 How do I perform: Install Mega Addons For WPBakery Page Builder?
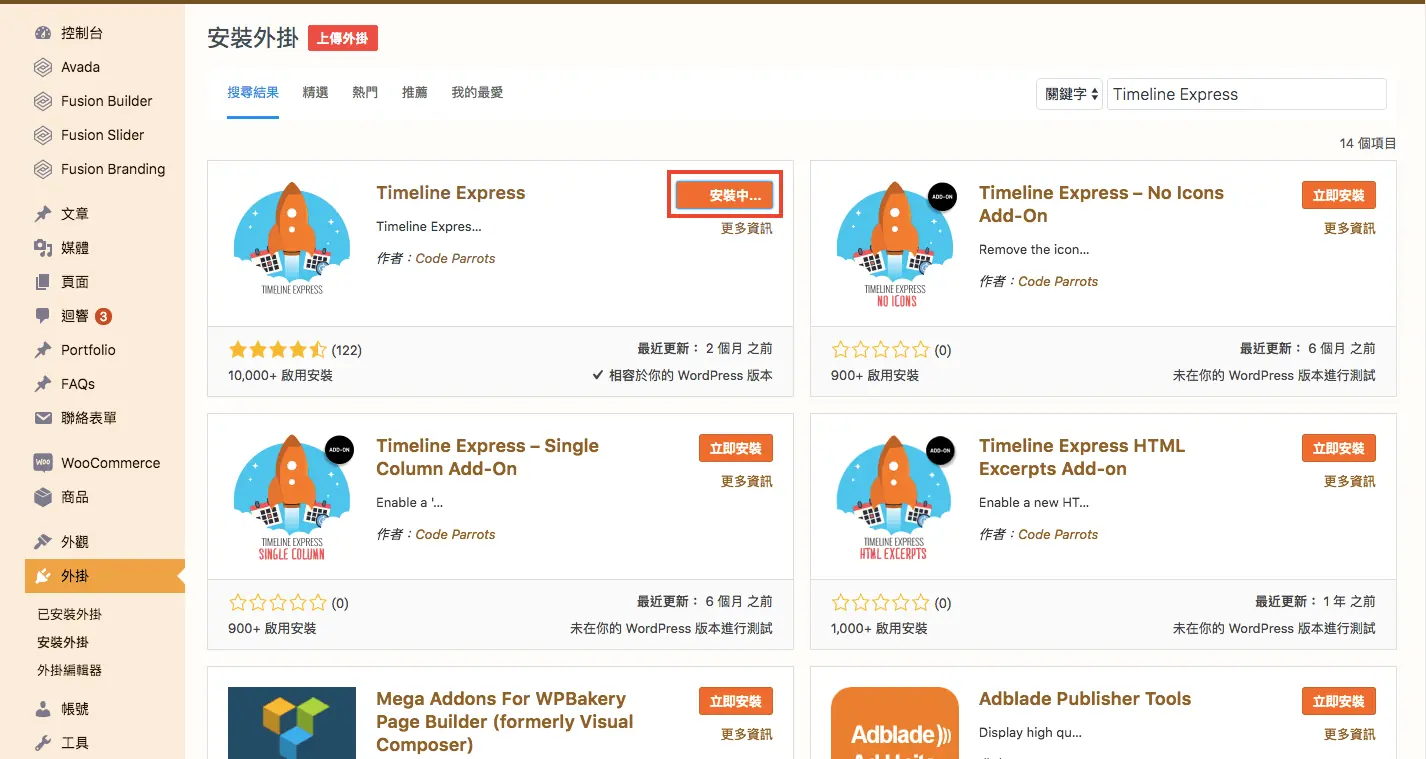[x=736, y=702]
